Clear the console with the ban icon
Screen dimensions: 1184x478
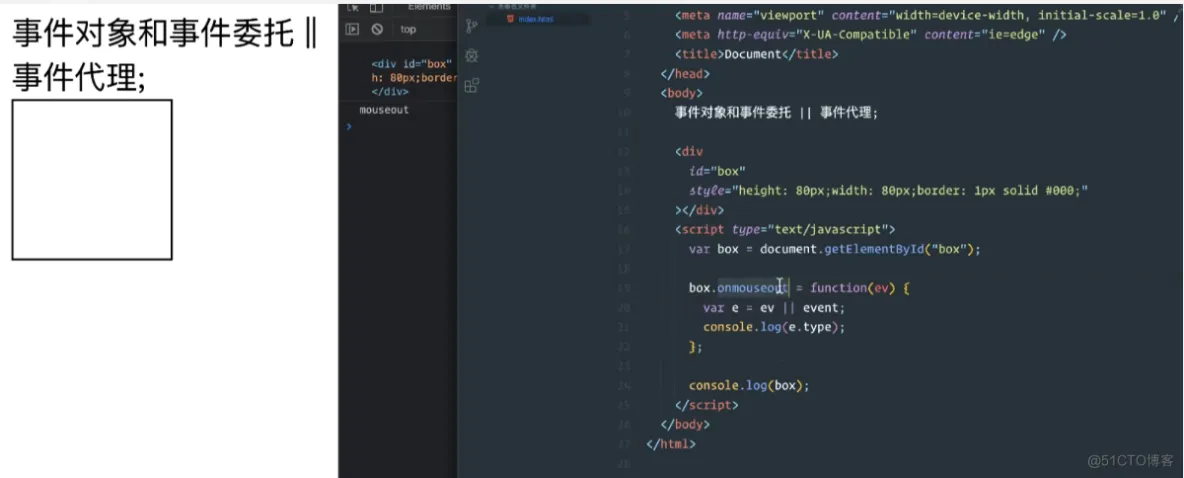pos(377,29)
